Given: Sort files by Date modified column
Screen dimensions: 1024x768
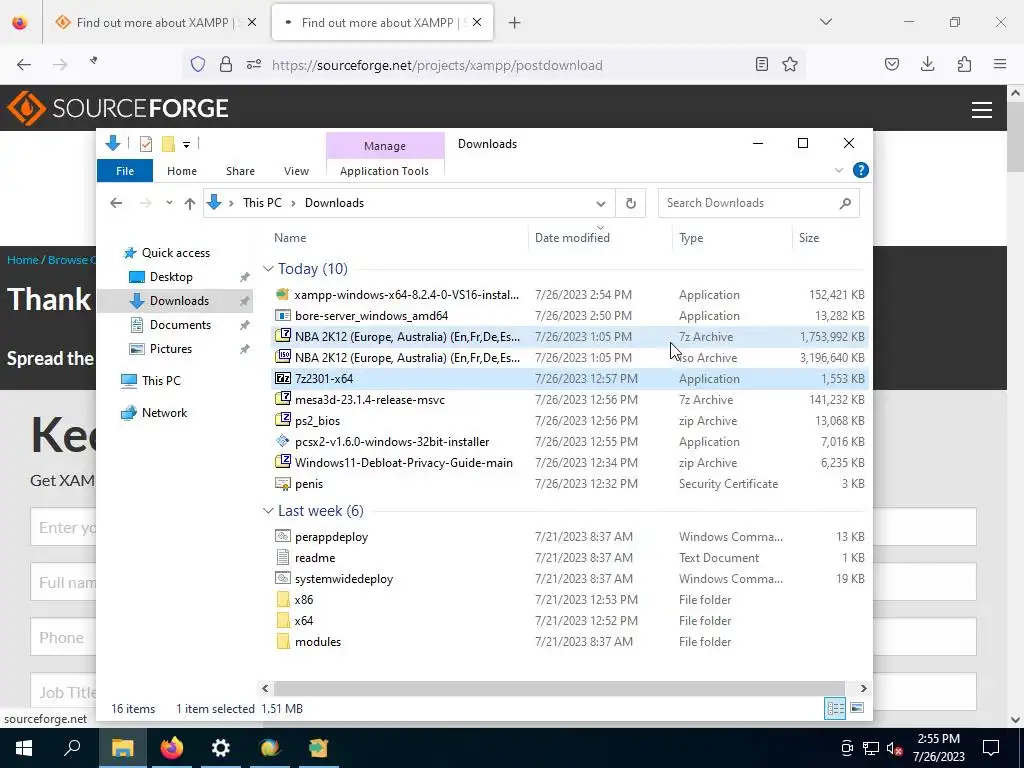Looking at the screenshot, I should pyautogui.click(x=572, y=238).
